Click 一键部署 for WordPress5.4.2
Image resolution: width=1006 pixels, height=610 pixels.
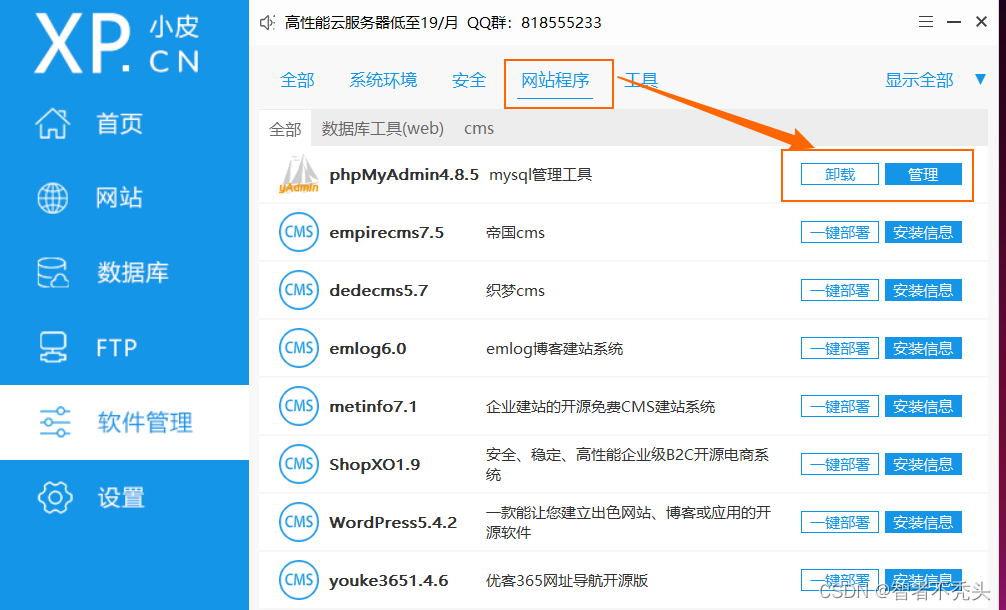point(839,521)
